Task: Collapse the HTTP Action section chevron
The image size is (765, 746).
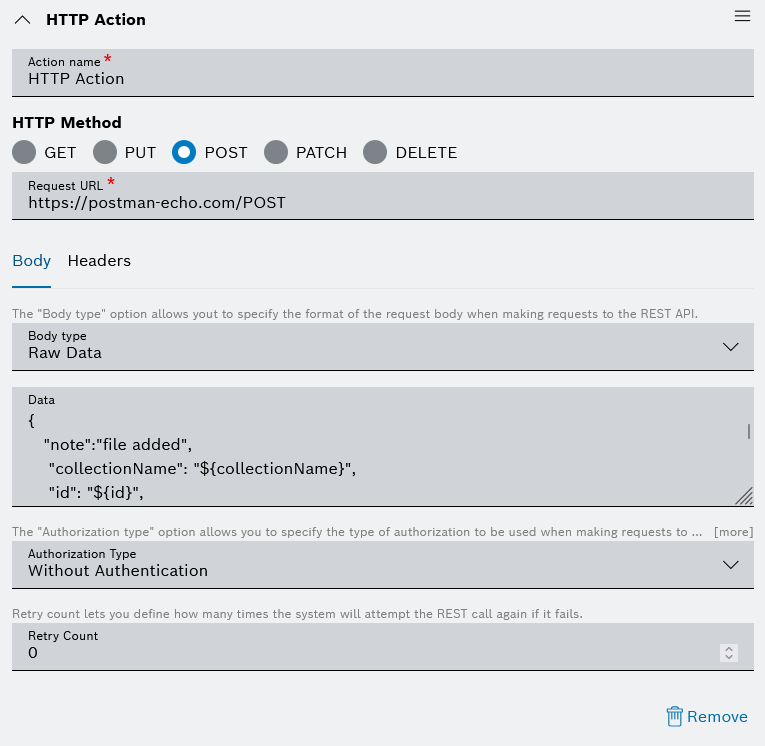Action: 23,20
